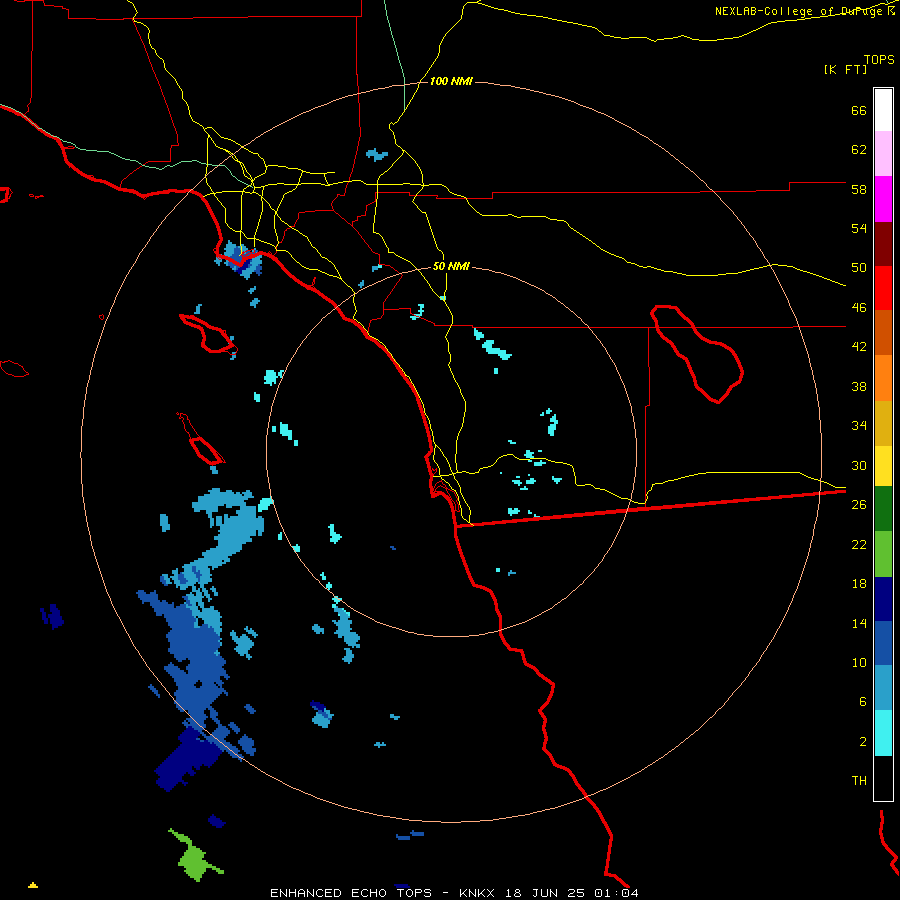Click the legend value '34'
This screenshot has width=900, height=900.
pyautogui.click(x=859, y=425)
